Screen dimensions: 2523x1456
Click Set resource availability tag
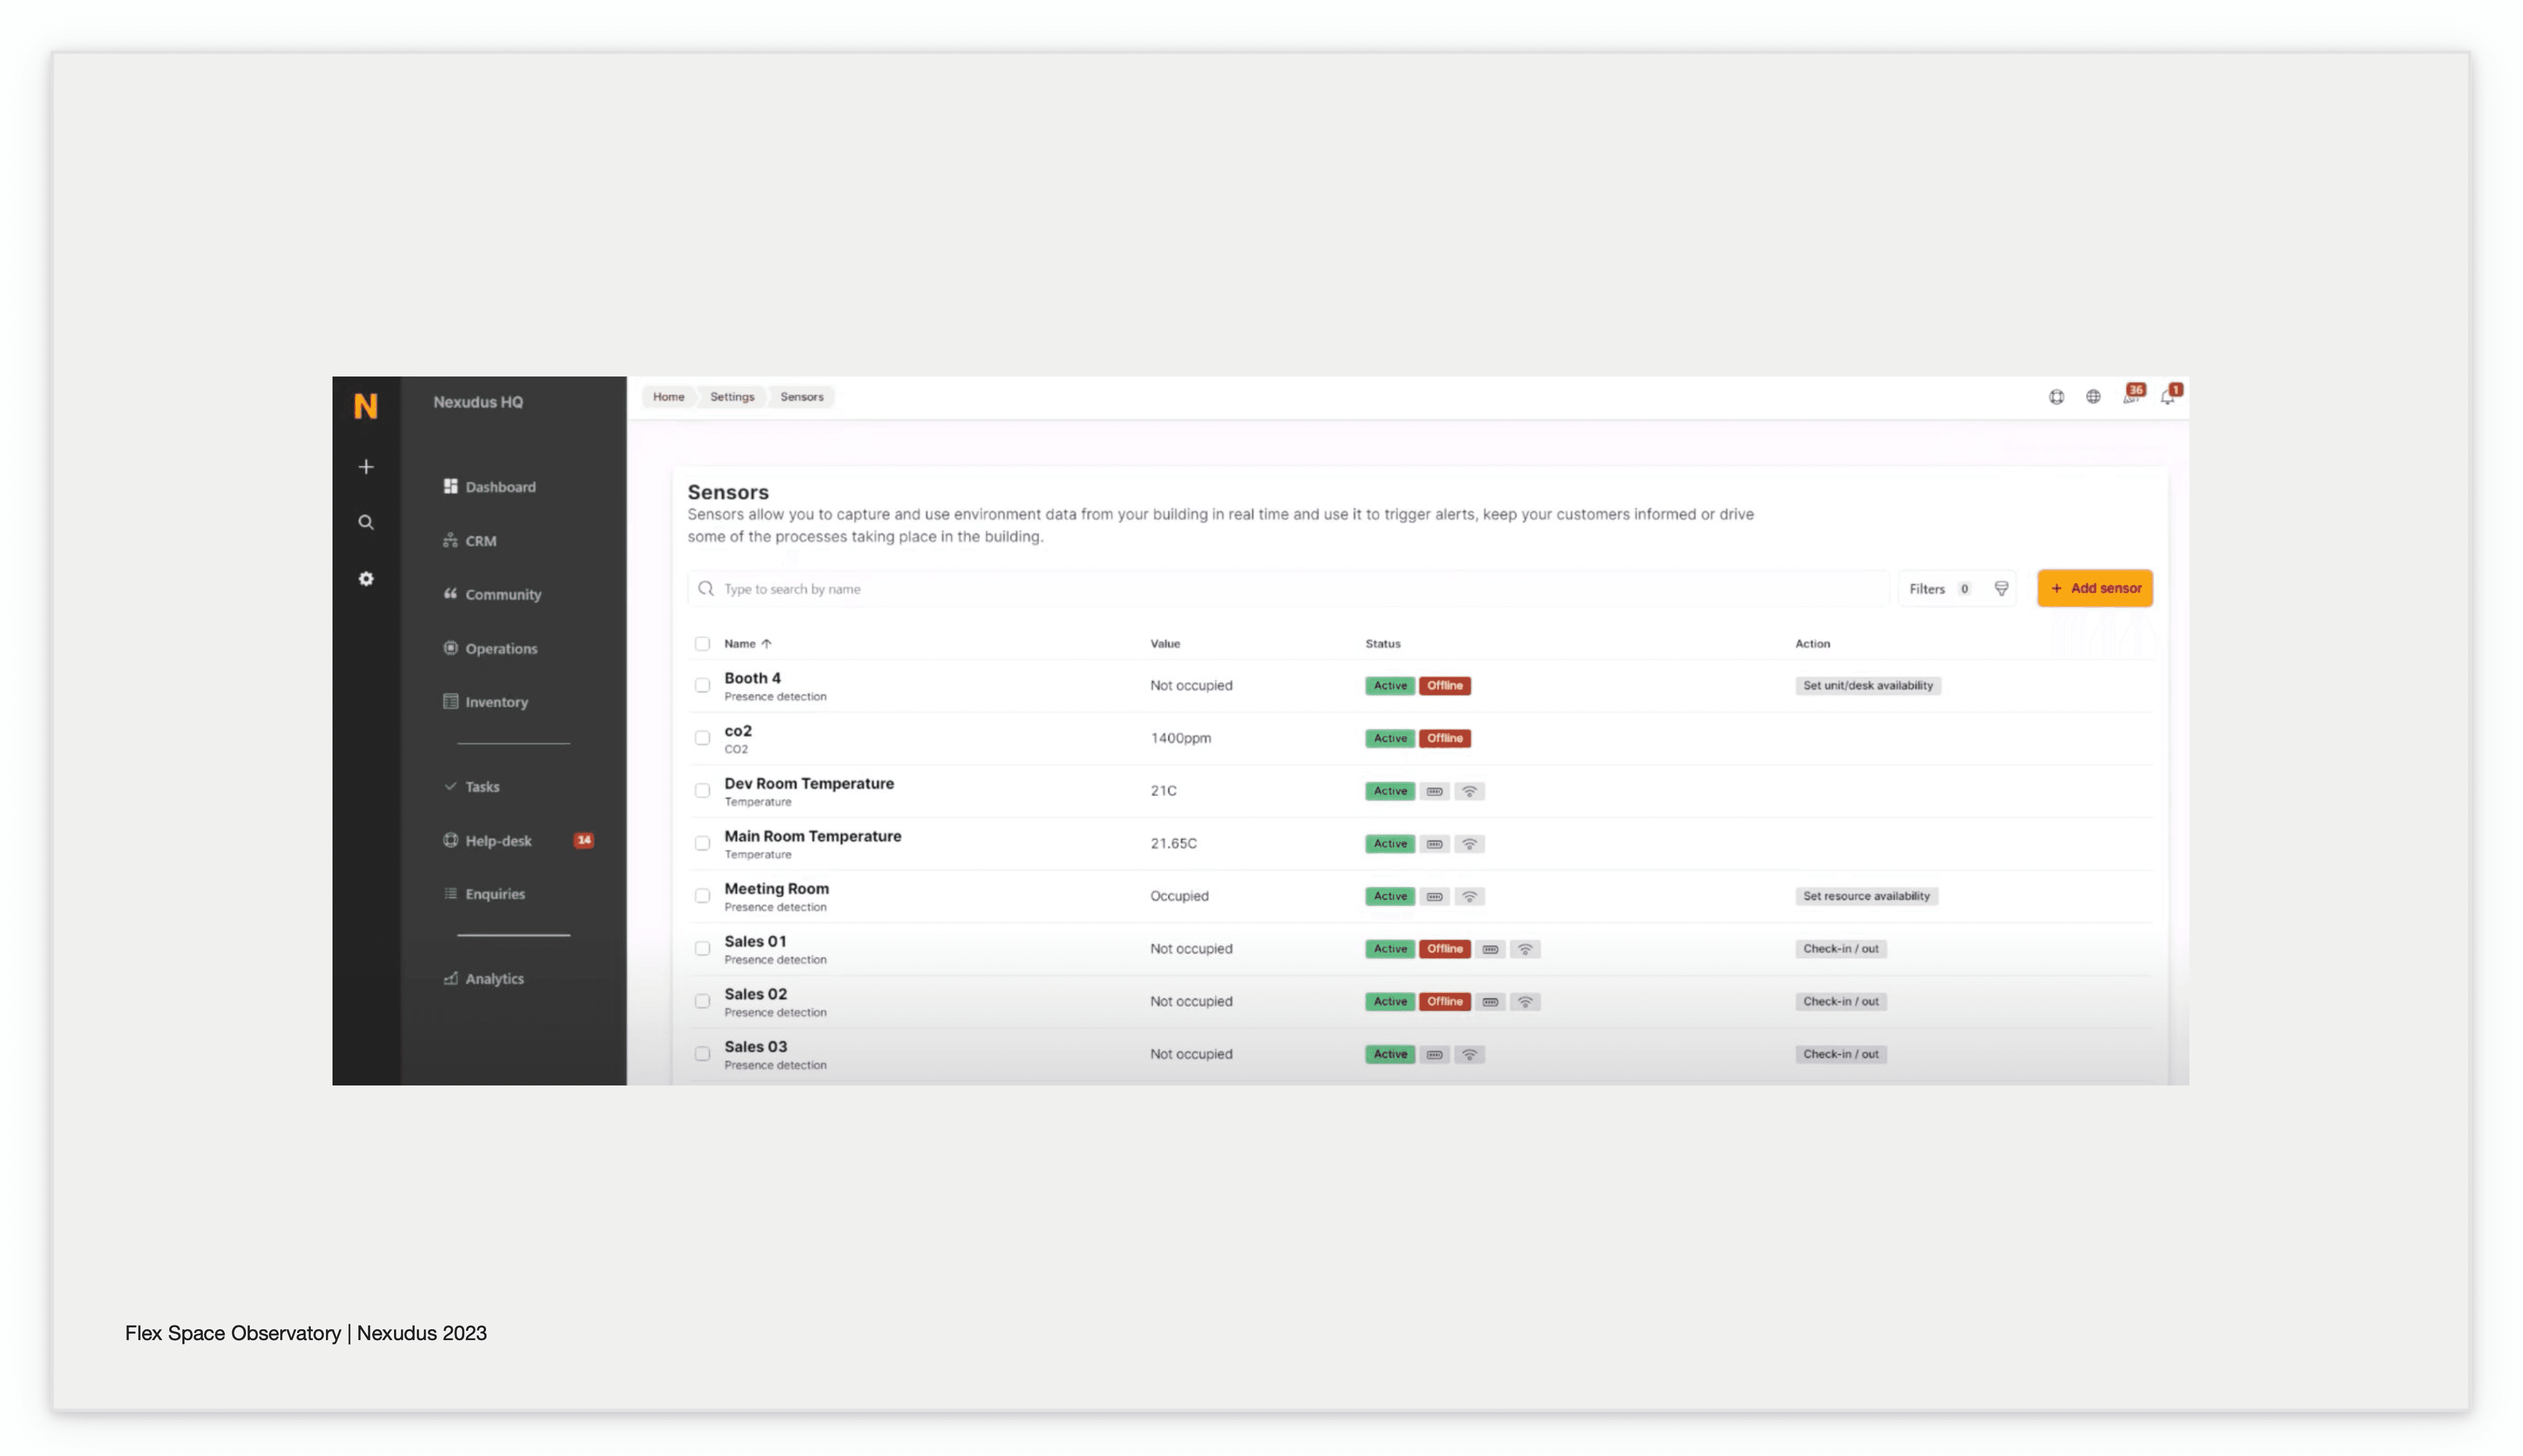(1866, 896)
